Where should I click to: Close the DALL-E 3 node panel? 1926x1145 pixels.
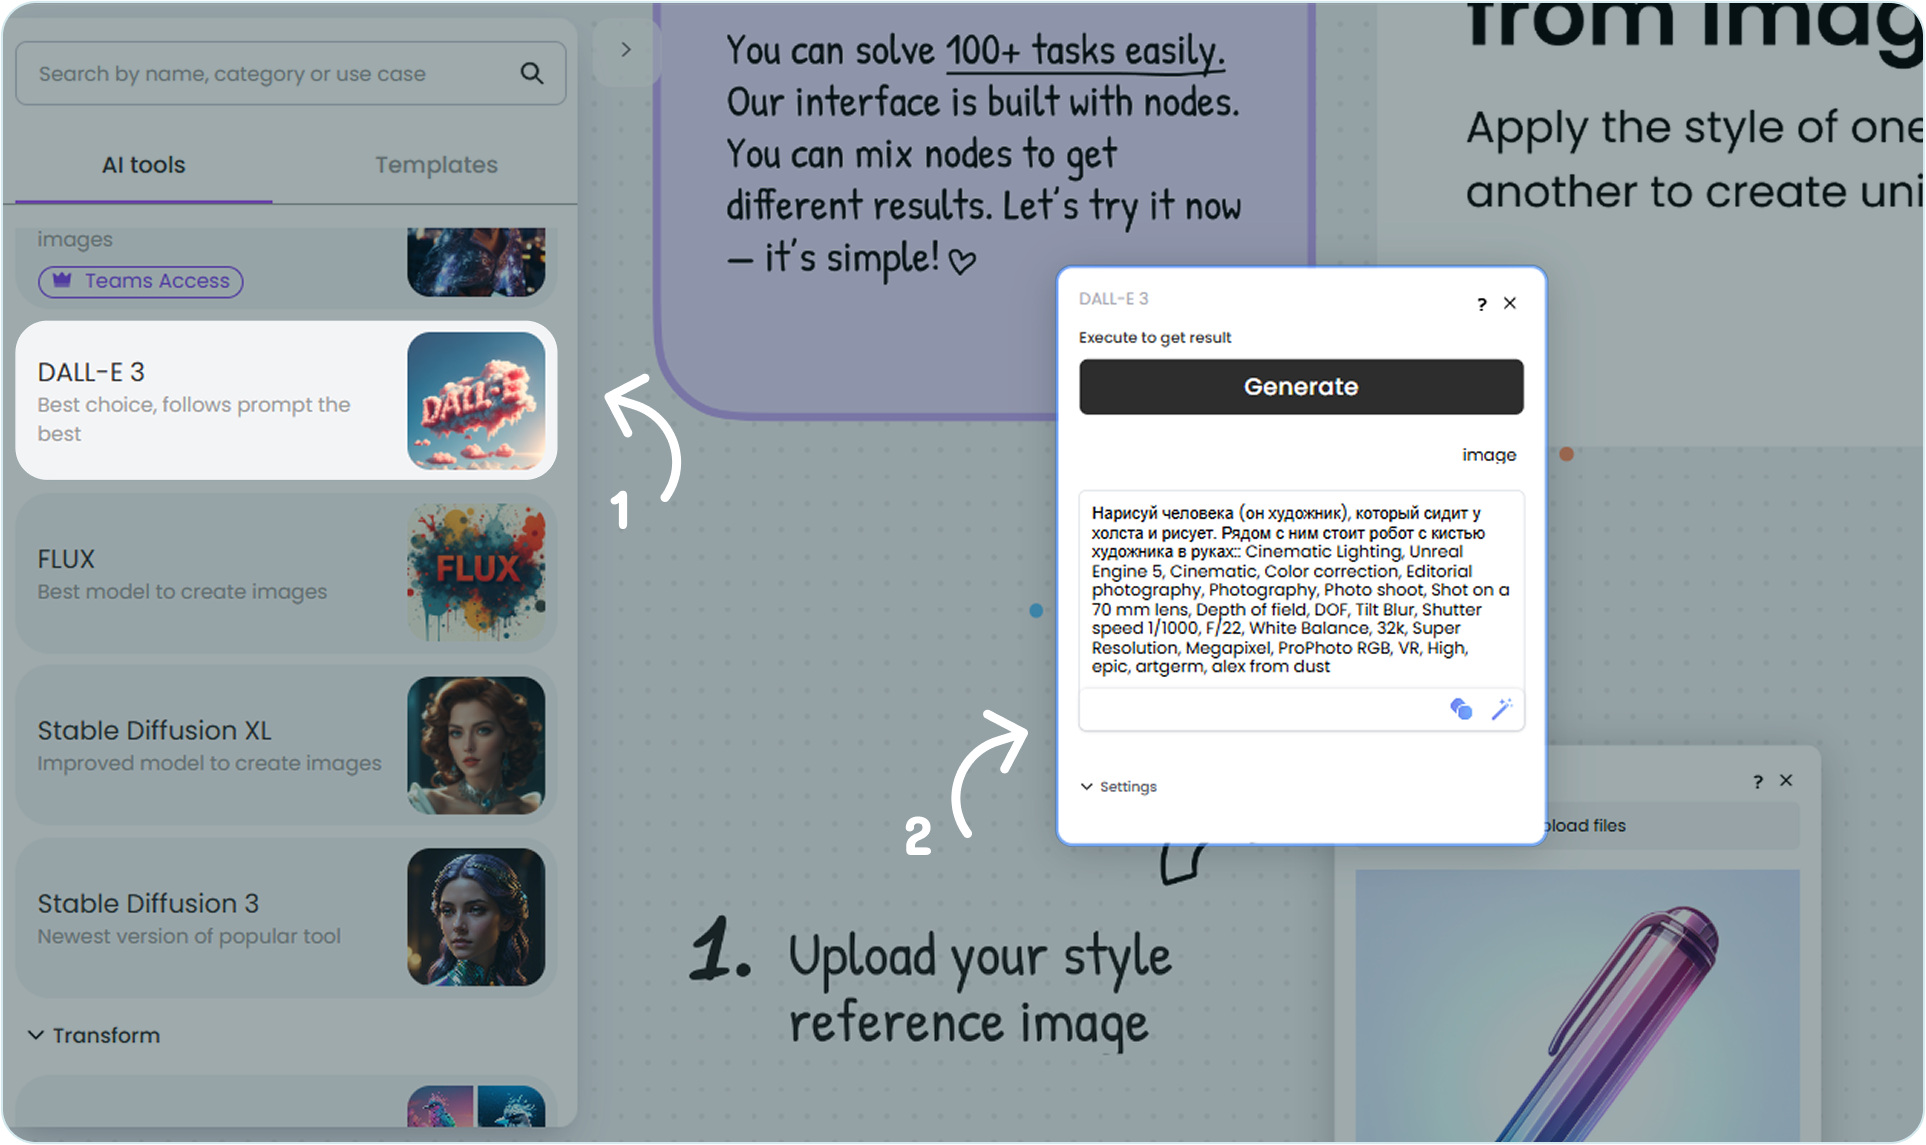(x=1510, y=303)
